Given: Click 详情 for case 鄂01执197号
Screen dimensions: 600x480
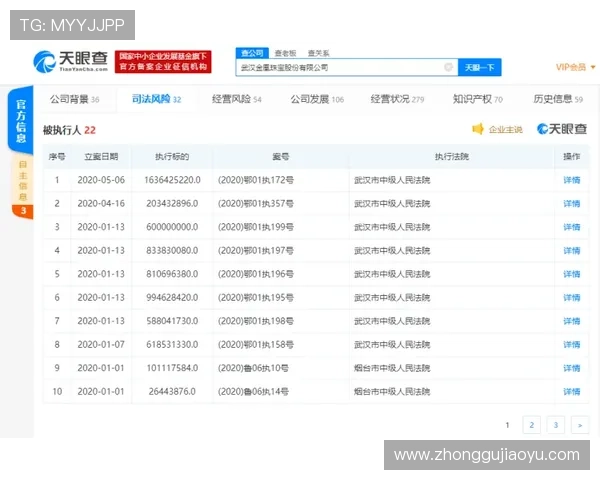Looking at the screenshot, I should 572,251.
